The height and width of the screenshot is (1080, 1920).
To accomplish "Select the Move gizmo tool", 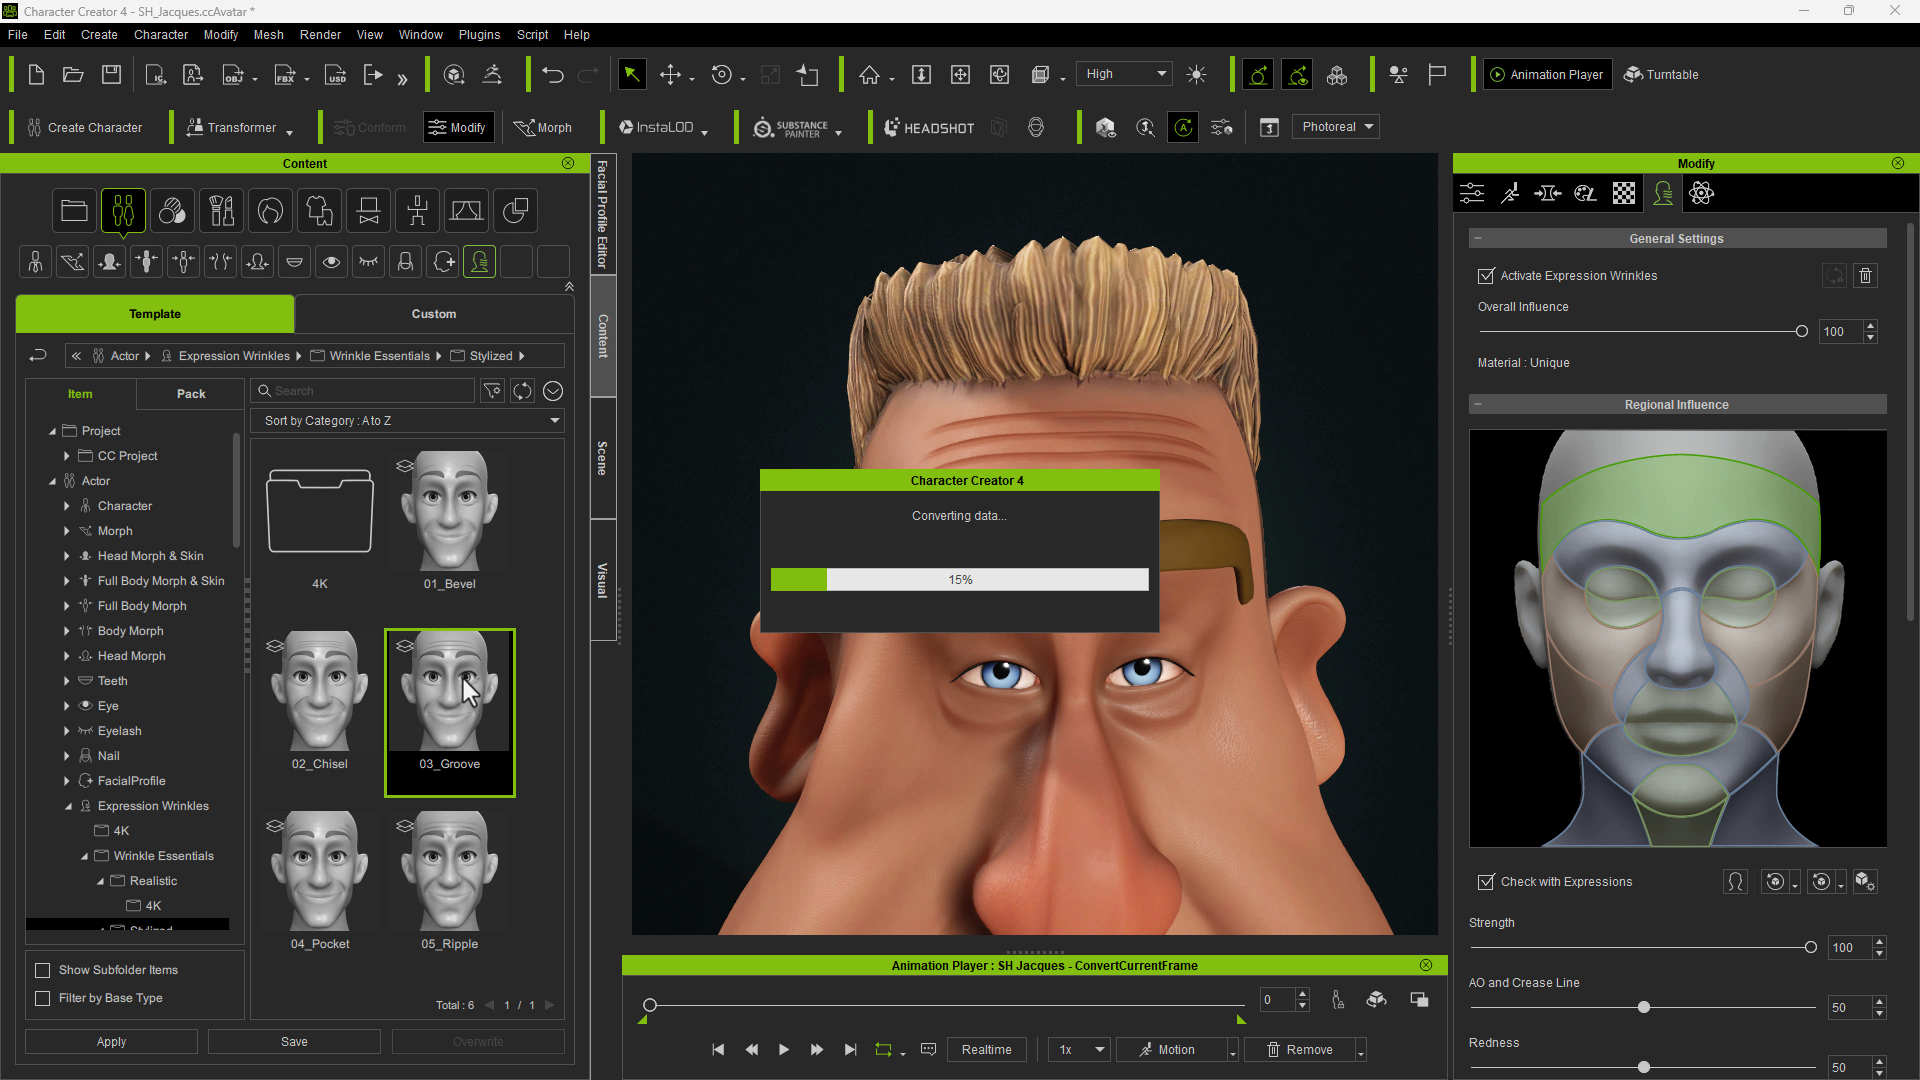I will tap(671, 75).
